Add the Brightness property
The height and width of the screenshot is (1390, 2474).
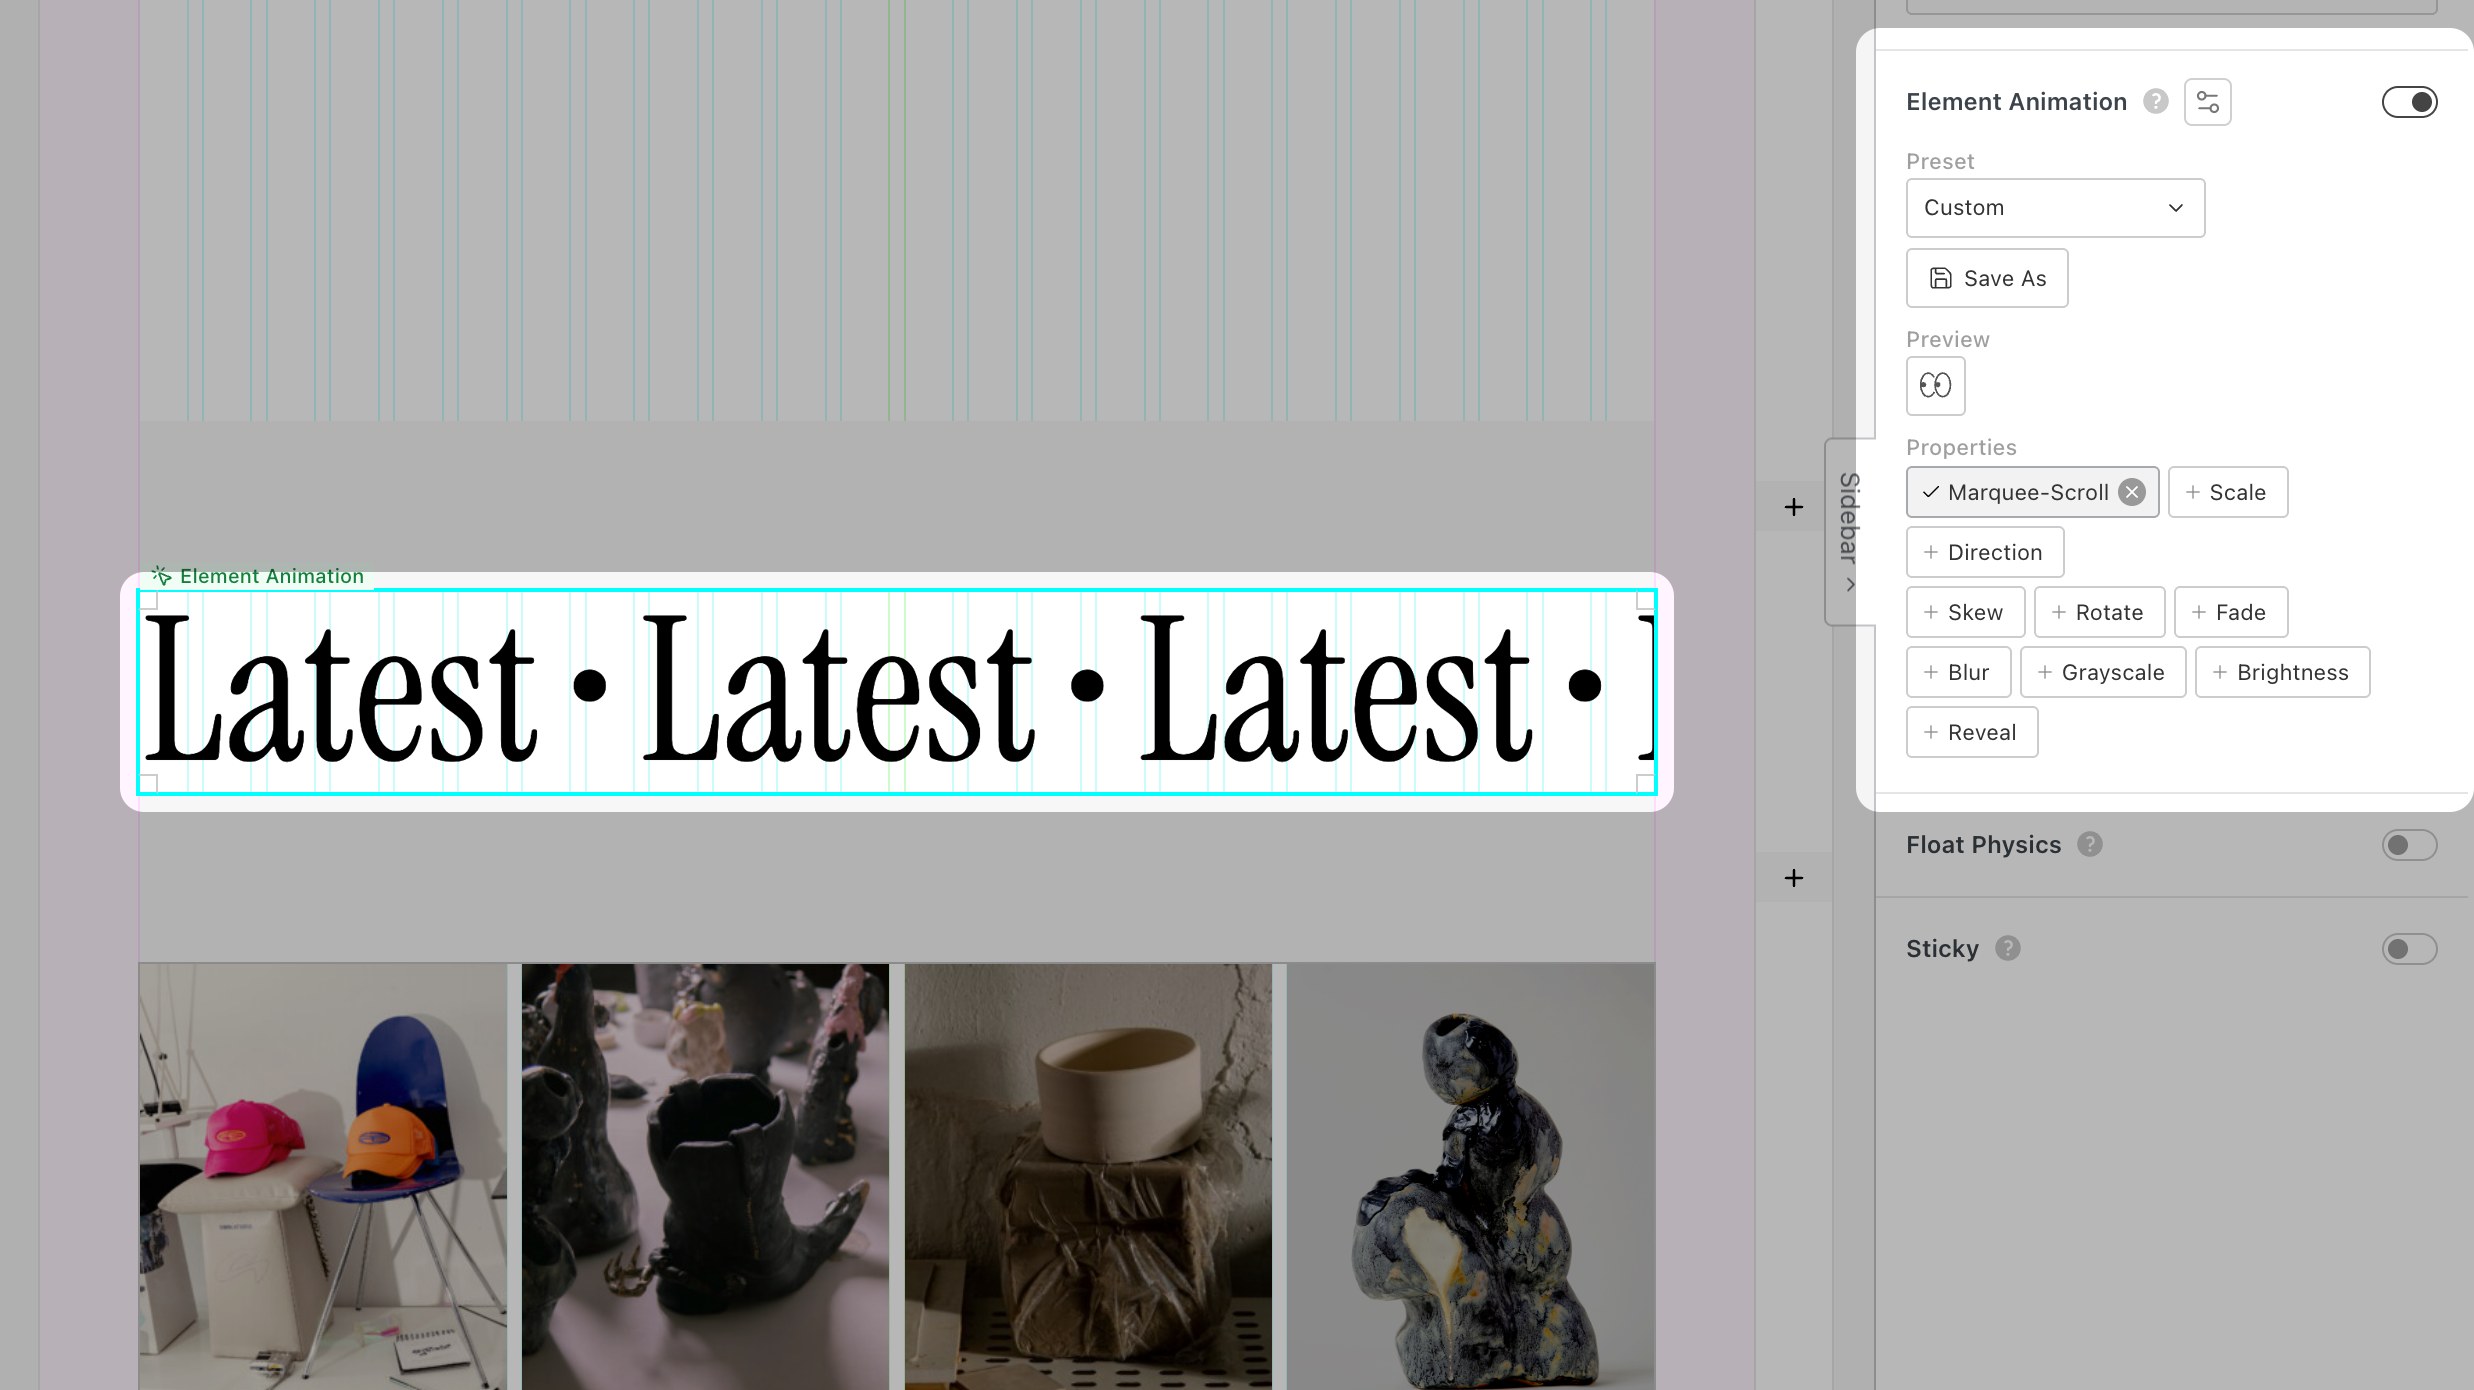point(2282,672)
